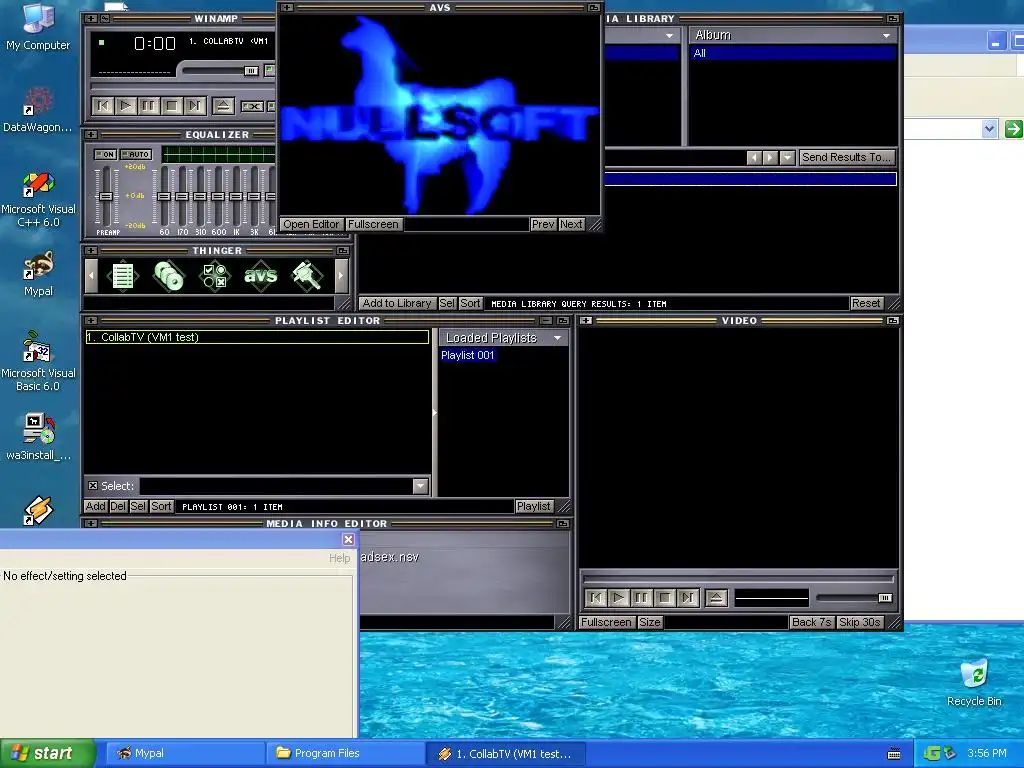Click Play in Video window
Image resolution: width=1024 pixels, height=768 pixels.
(618, 598)
